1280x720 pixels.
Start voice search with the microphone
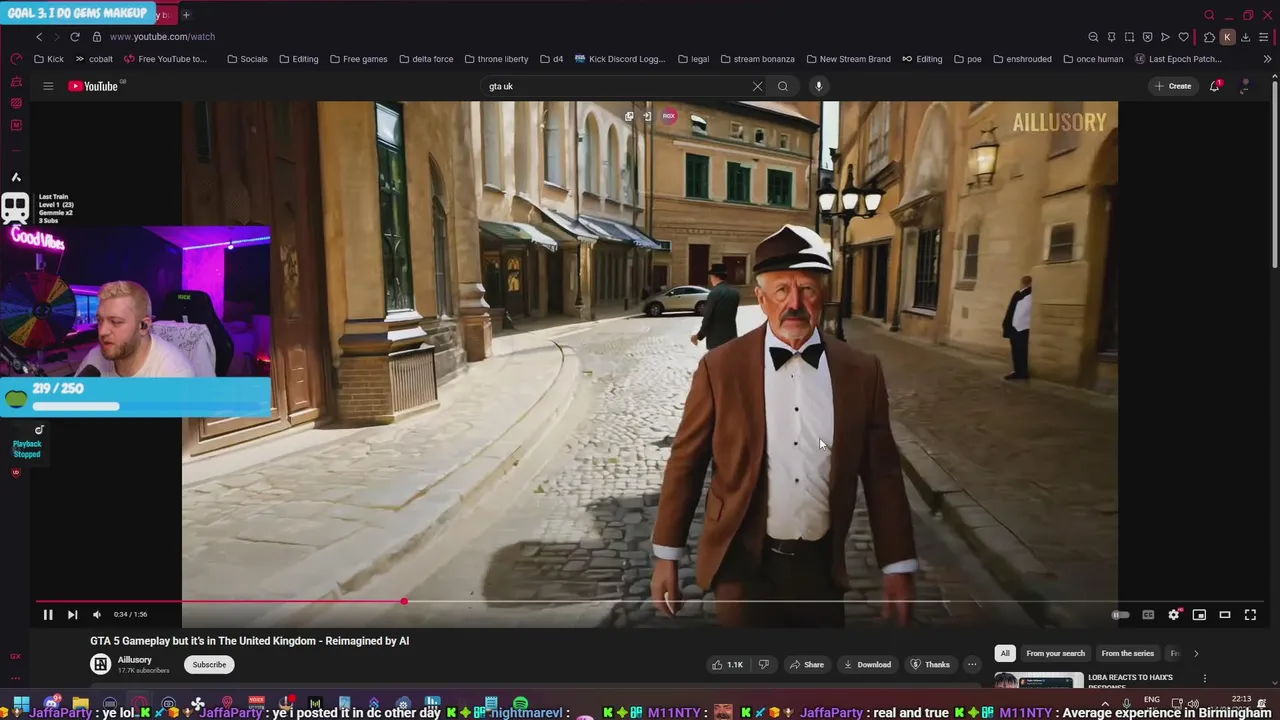coord(818,86)
